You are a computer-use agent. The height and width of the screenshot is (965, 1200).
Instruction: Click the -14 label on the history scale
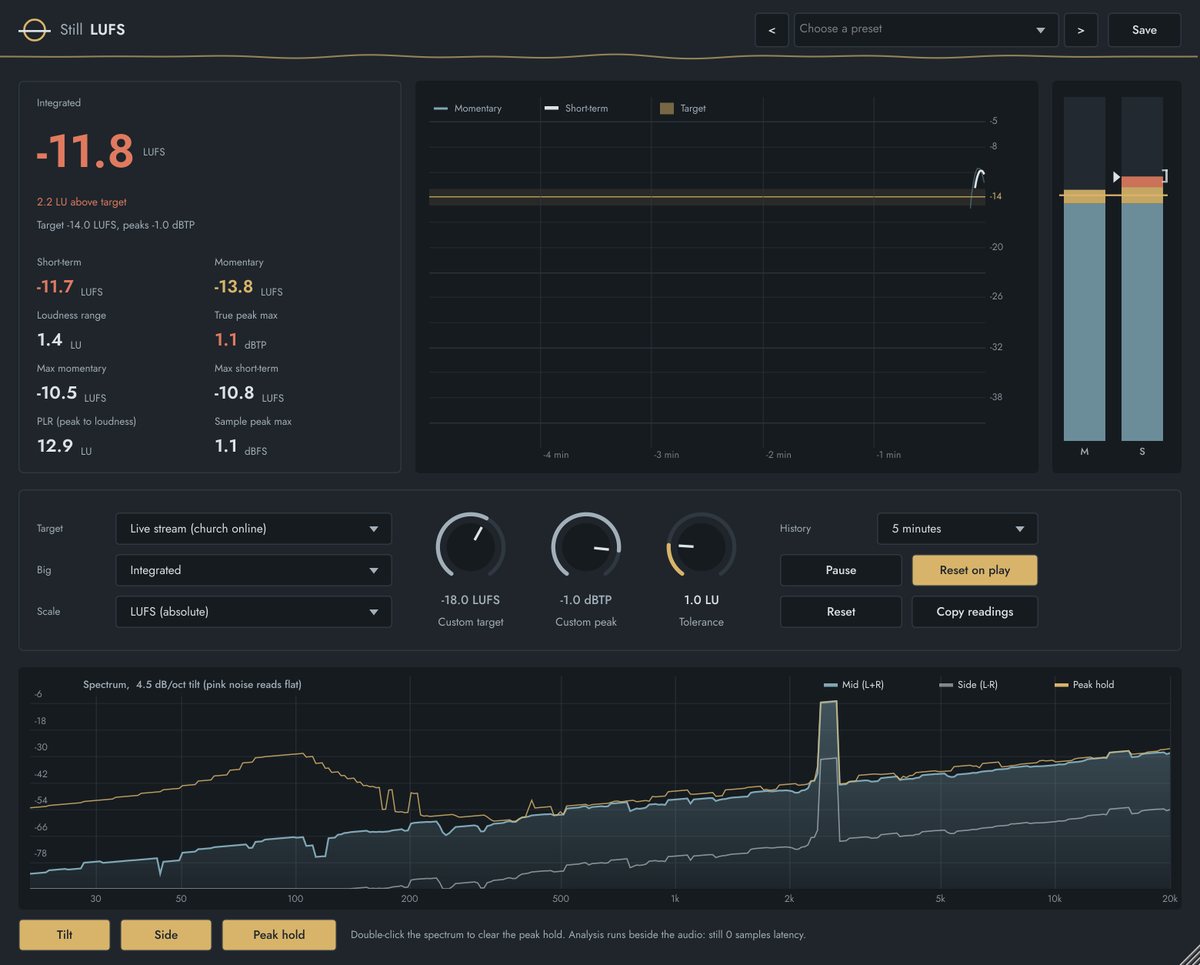point(995,197)
